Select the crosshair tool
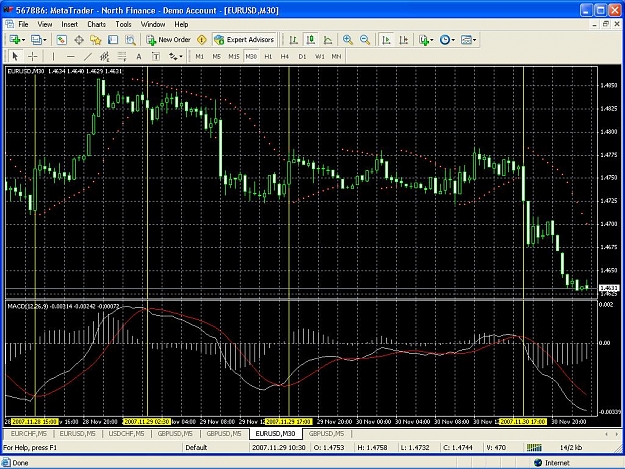This screenshot has width=625, height=469. pyautogui.click(x=33, y=57)
